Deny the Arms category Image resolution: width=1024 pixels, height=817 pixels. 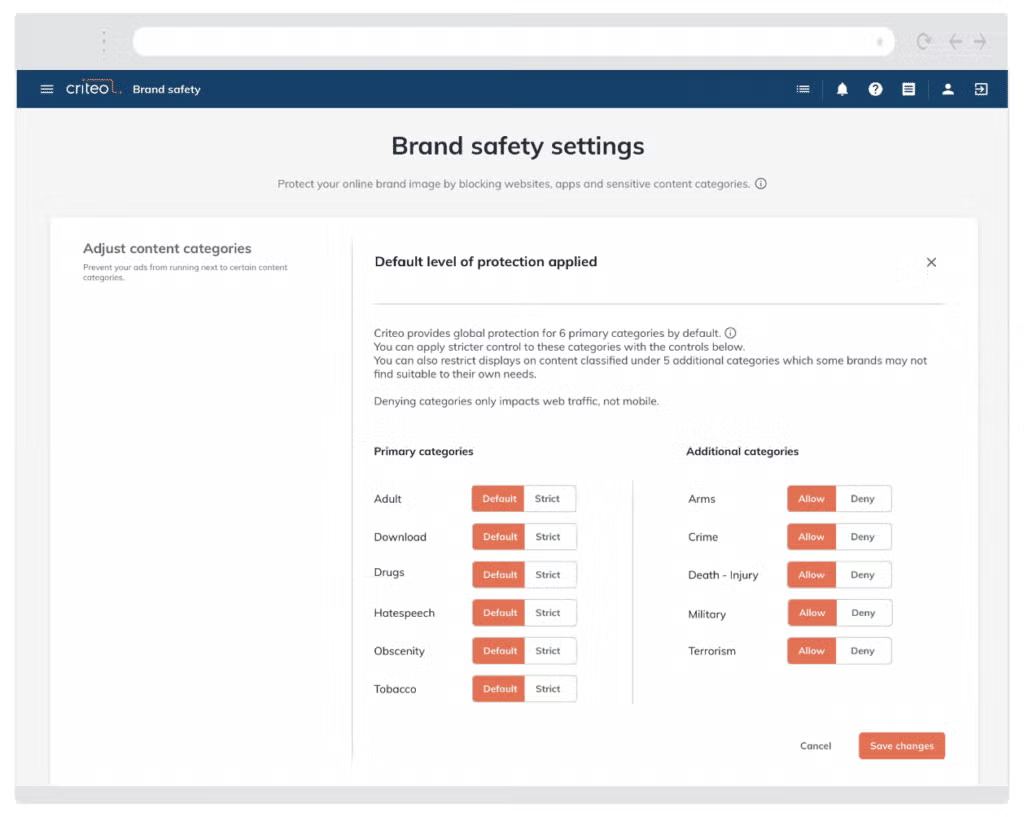[x=863, y=498]
